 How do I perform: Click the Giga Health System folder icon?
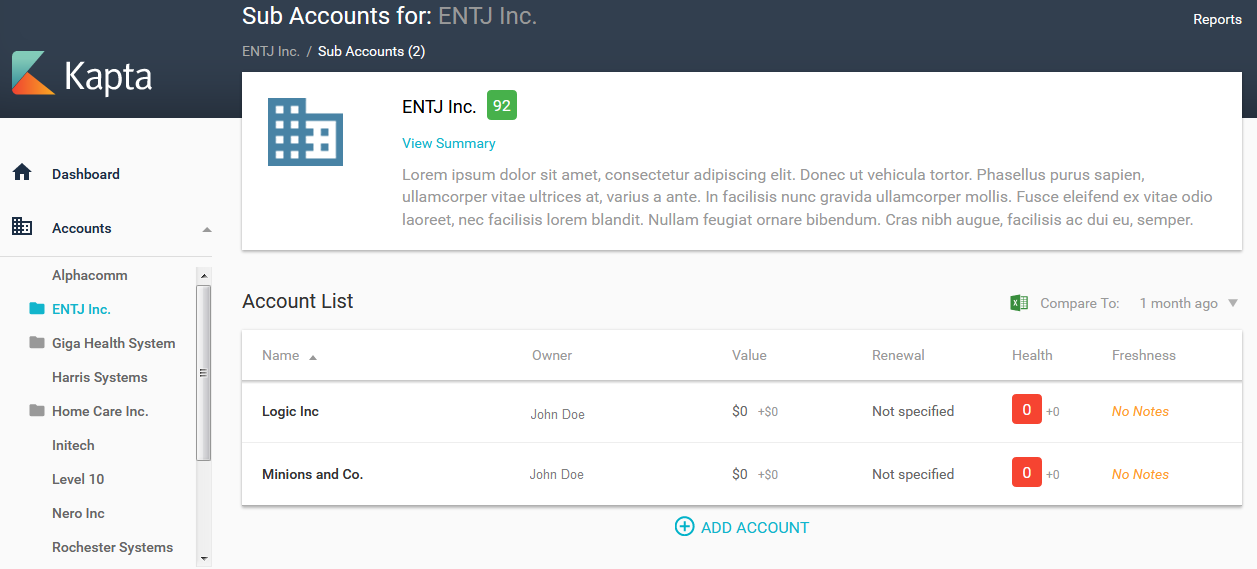tap(37, 343)
